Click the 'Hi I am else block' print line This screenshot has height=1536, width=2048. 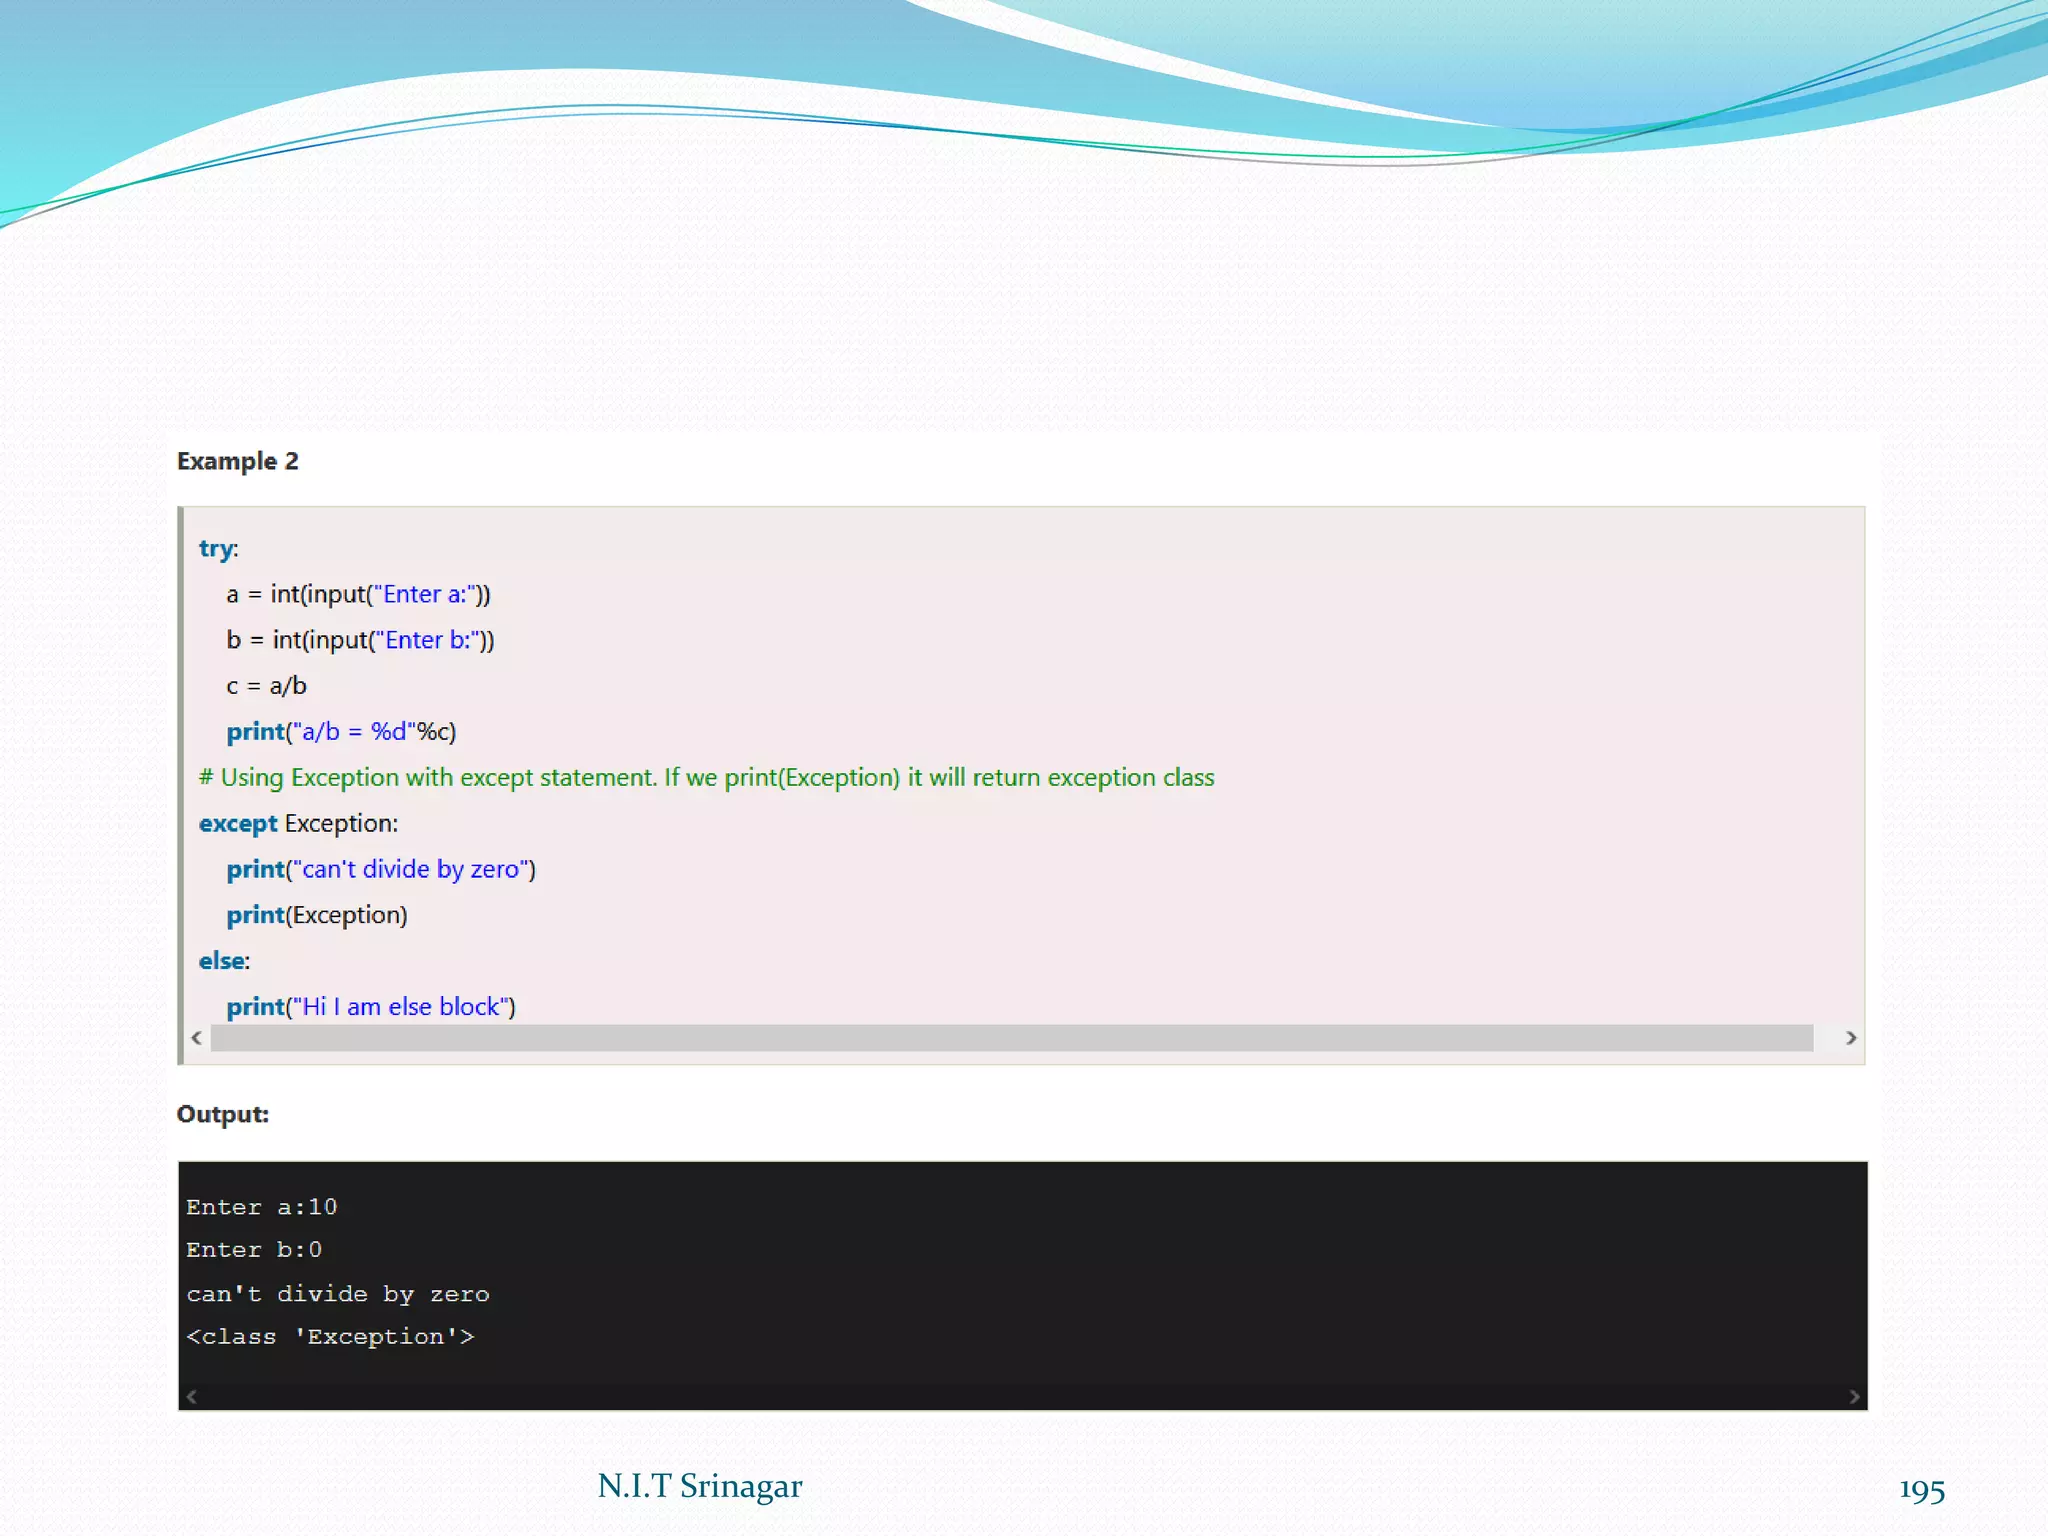371,1007
